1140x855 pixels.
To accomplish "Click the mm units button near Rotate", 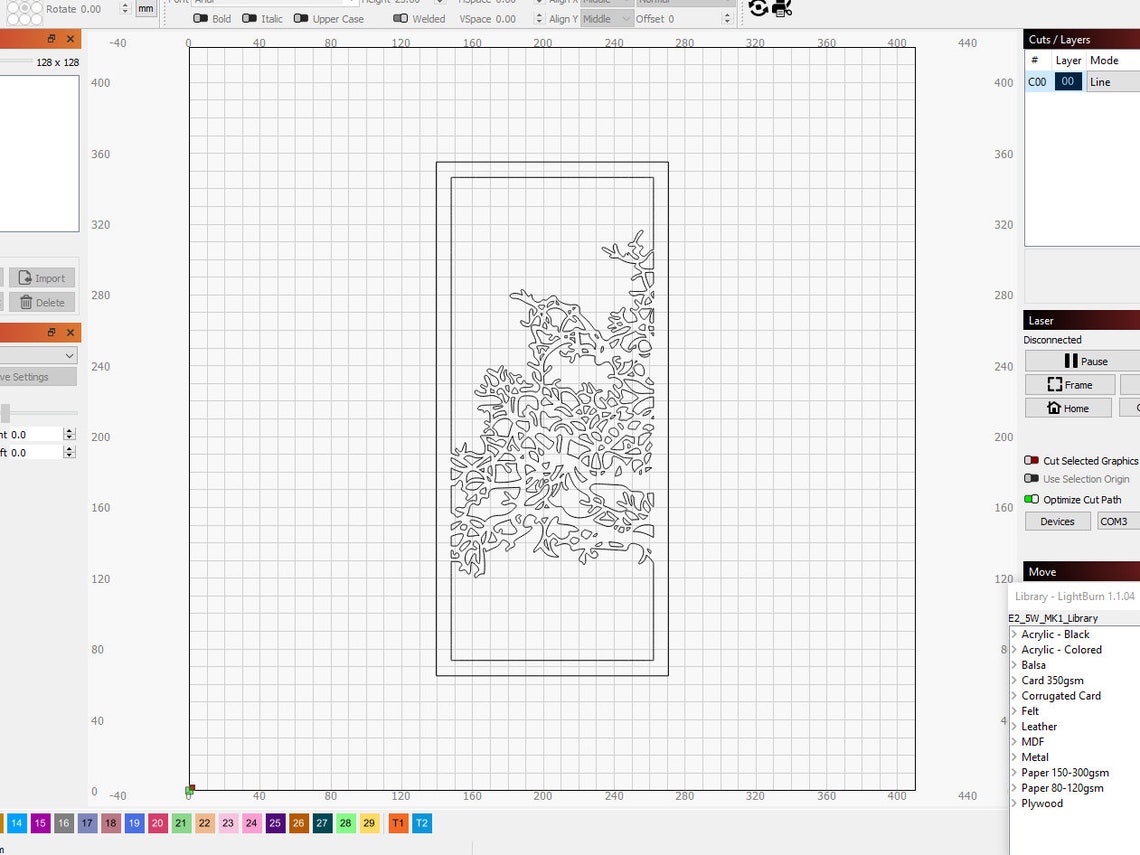I will click(146, 8).
